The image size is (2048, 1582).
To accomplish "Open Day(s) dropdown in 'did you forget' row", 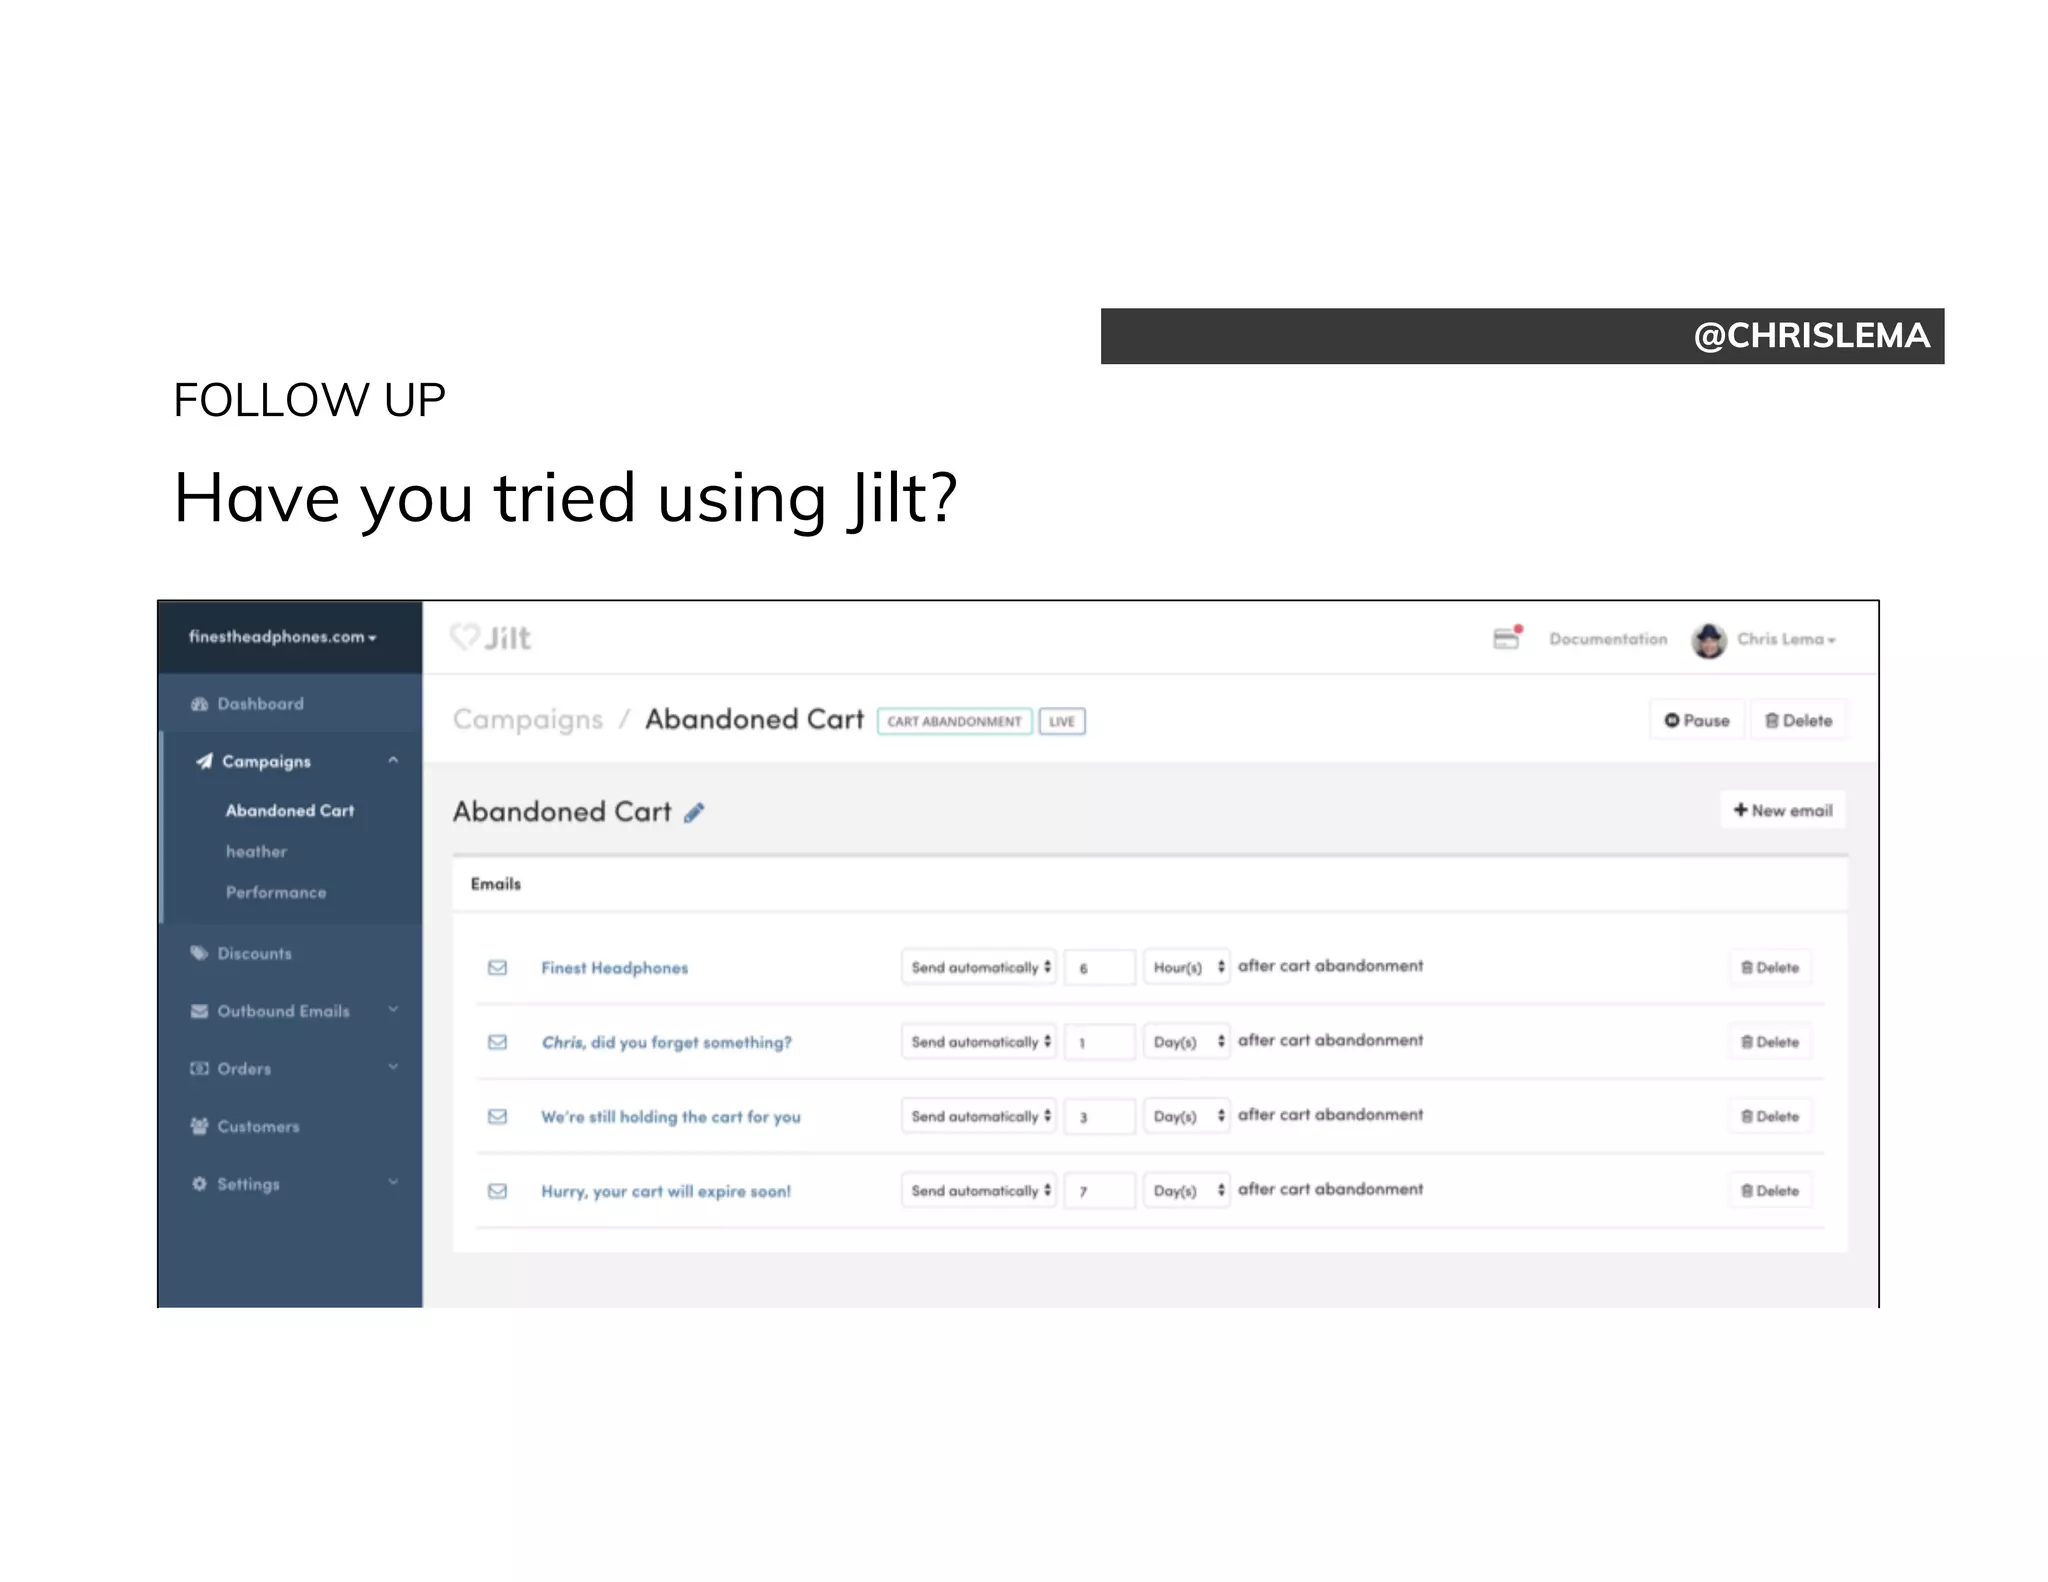I will [x=1186, y=1041].
